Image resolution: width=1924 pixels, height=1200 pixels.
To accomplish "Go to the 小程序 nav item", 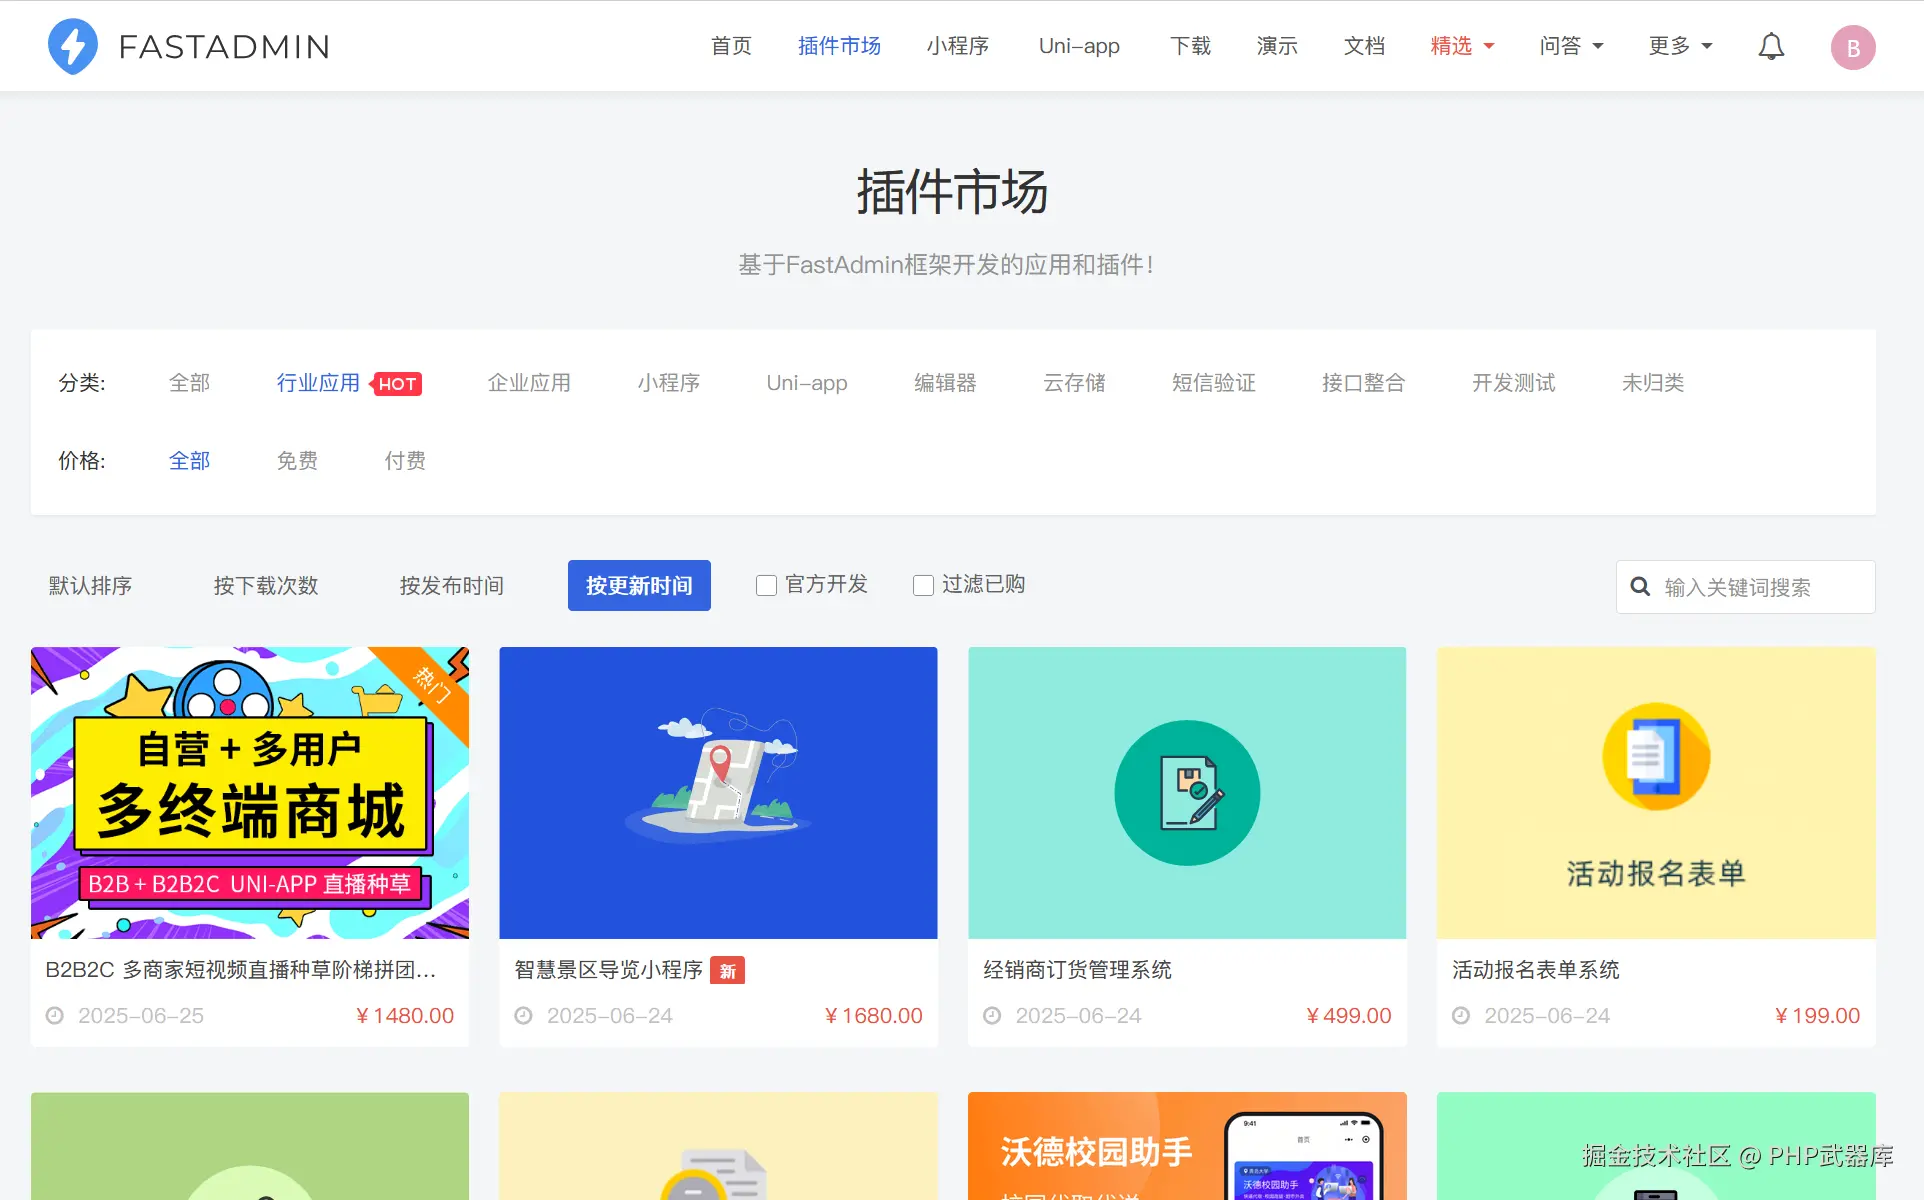I will (x=957, y=46).
